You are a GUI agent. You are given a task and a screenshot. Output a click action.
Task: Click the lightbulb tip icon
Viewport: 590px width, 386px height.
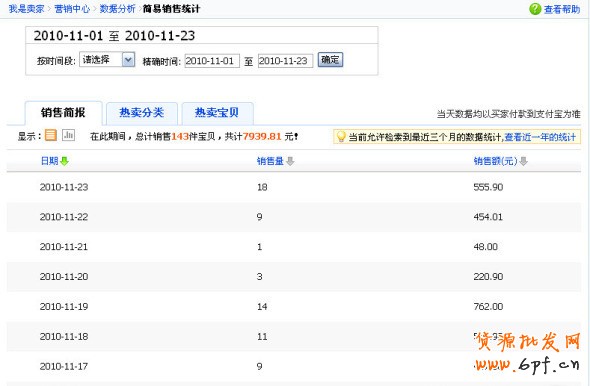[x=341, y=136]
